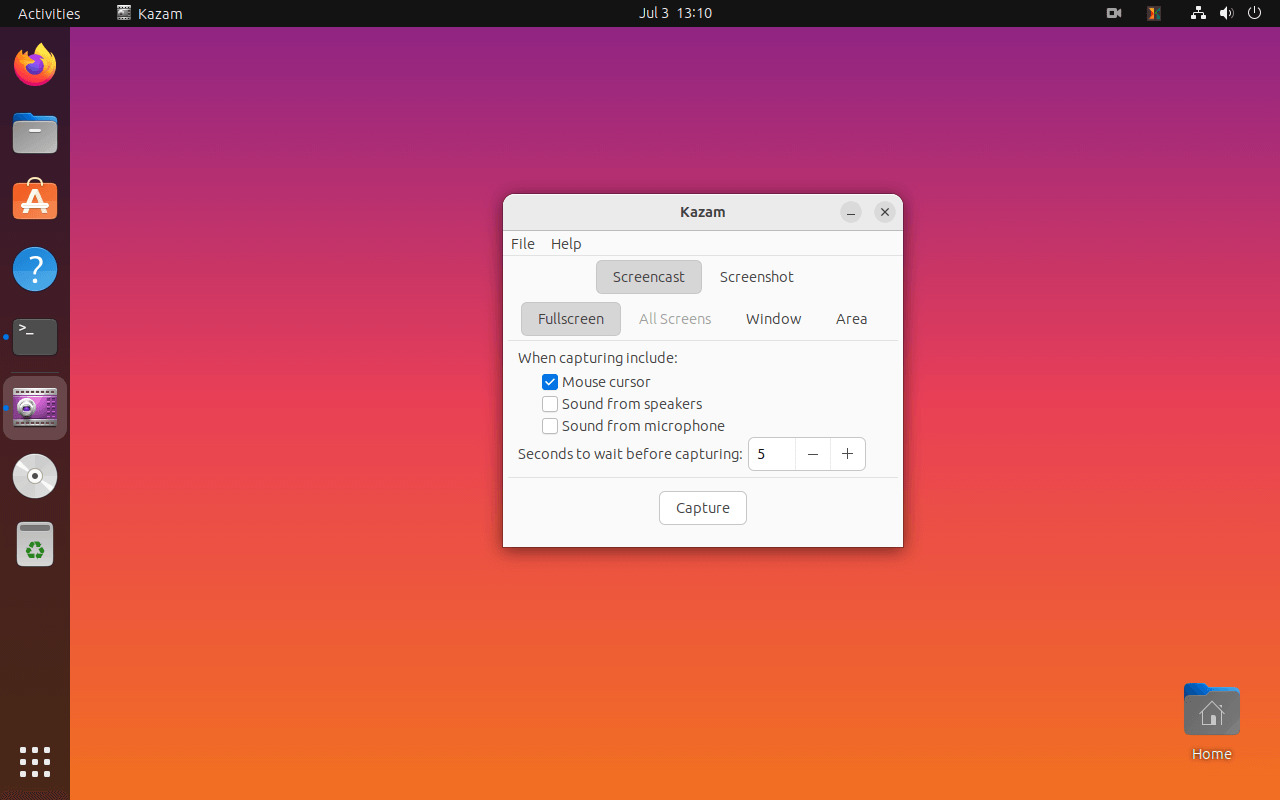The image size is (1280, 800).
Task: Open the disc drive icon in dock
Action: 35,476
